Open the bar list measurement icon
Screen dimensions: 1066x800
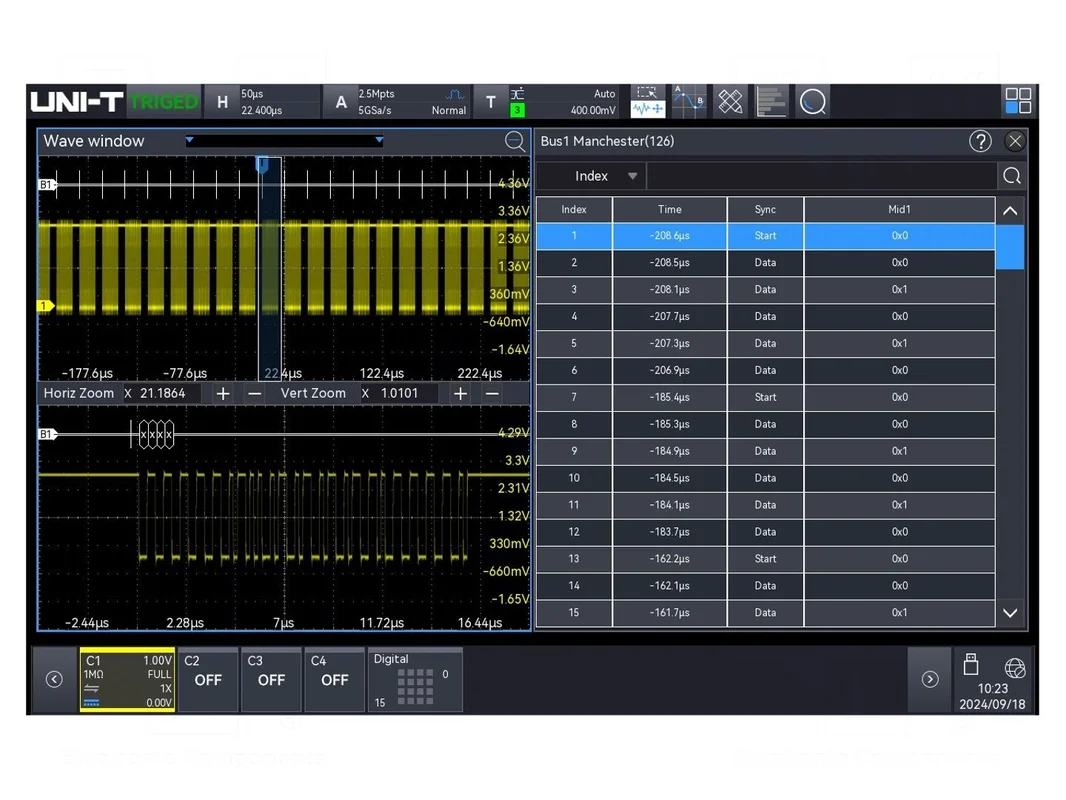pyautogui.click(x=771, y=102)
